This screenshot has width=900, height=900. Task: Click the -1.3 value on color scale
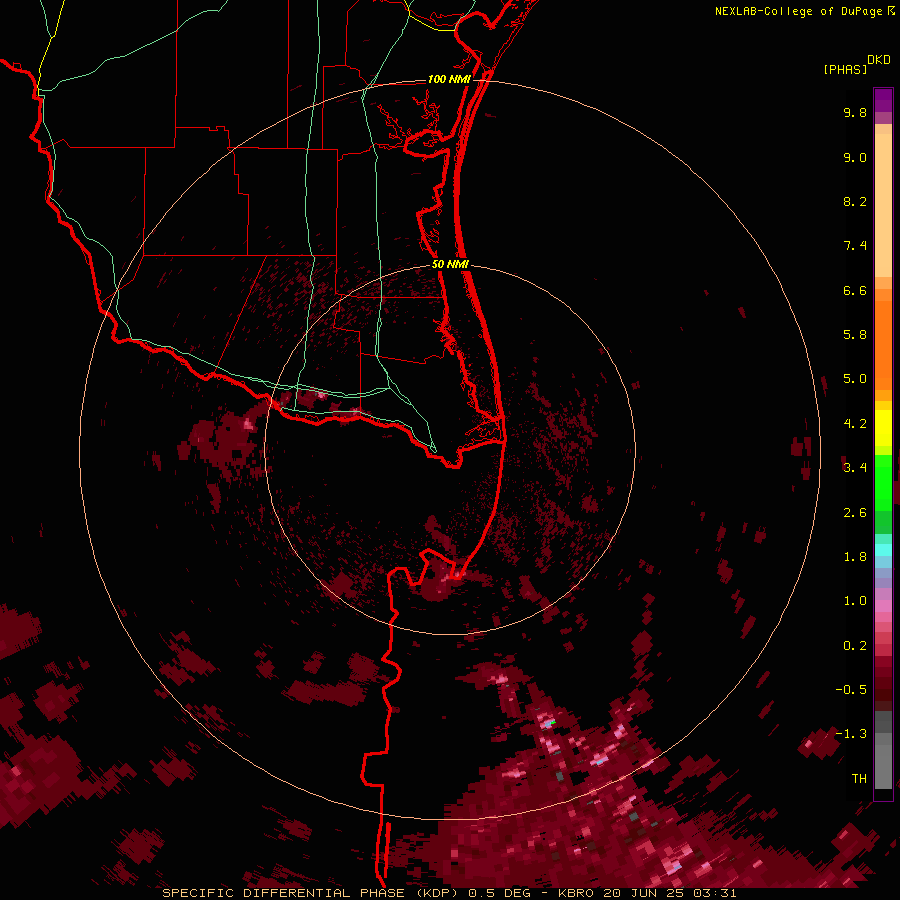[851, 734]
